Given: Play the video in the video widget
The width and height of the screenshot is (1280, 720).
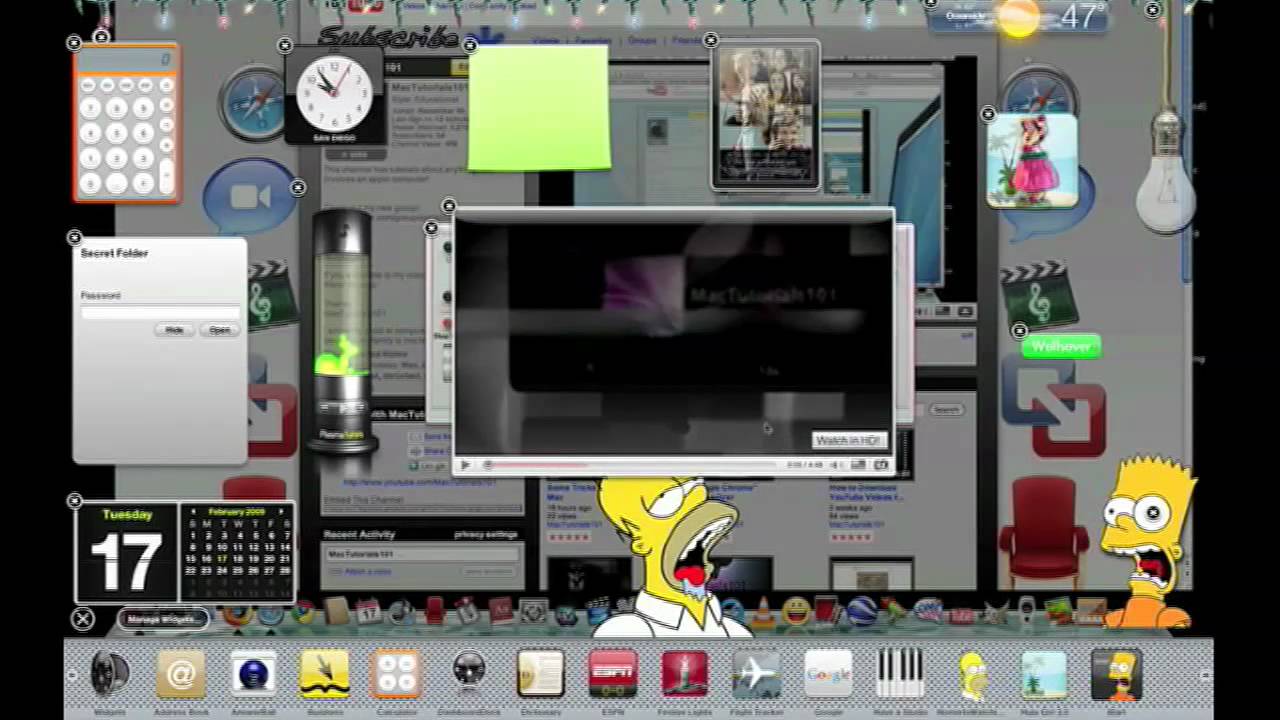Looking at the screenshot, I should click(x=465, y=465).
